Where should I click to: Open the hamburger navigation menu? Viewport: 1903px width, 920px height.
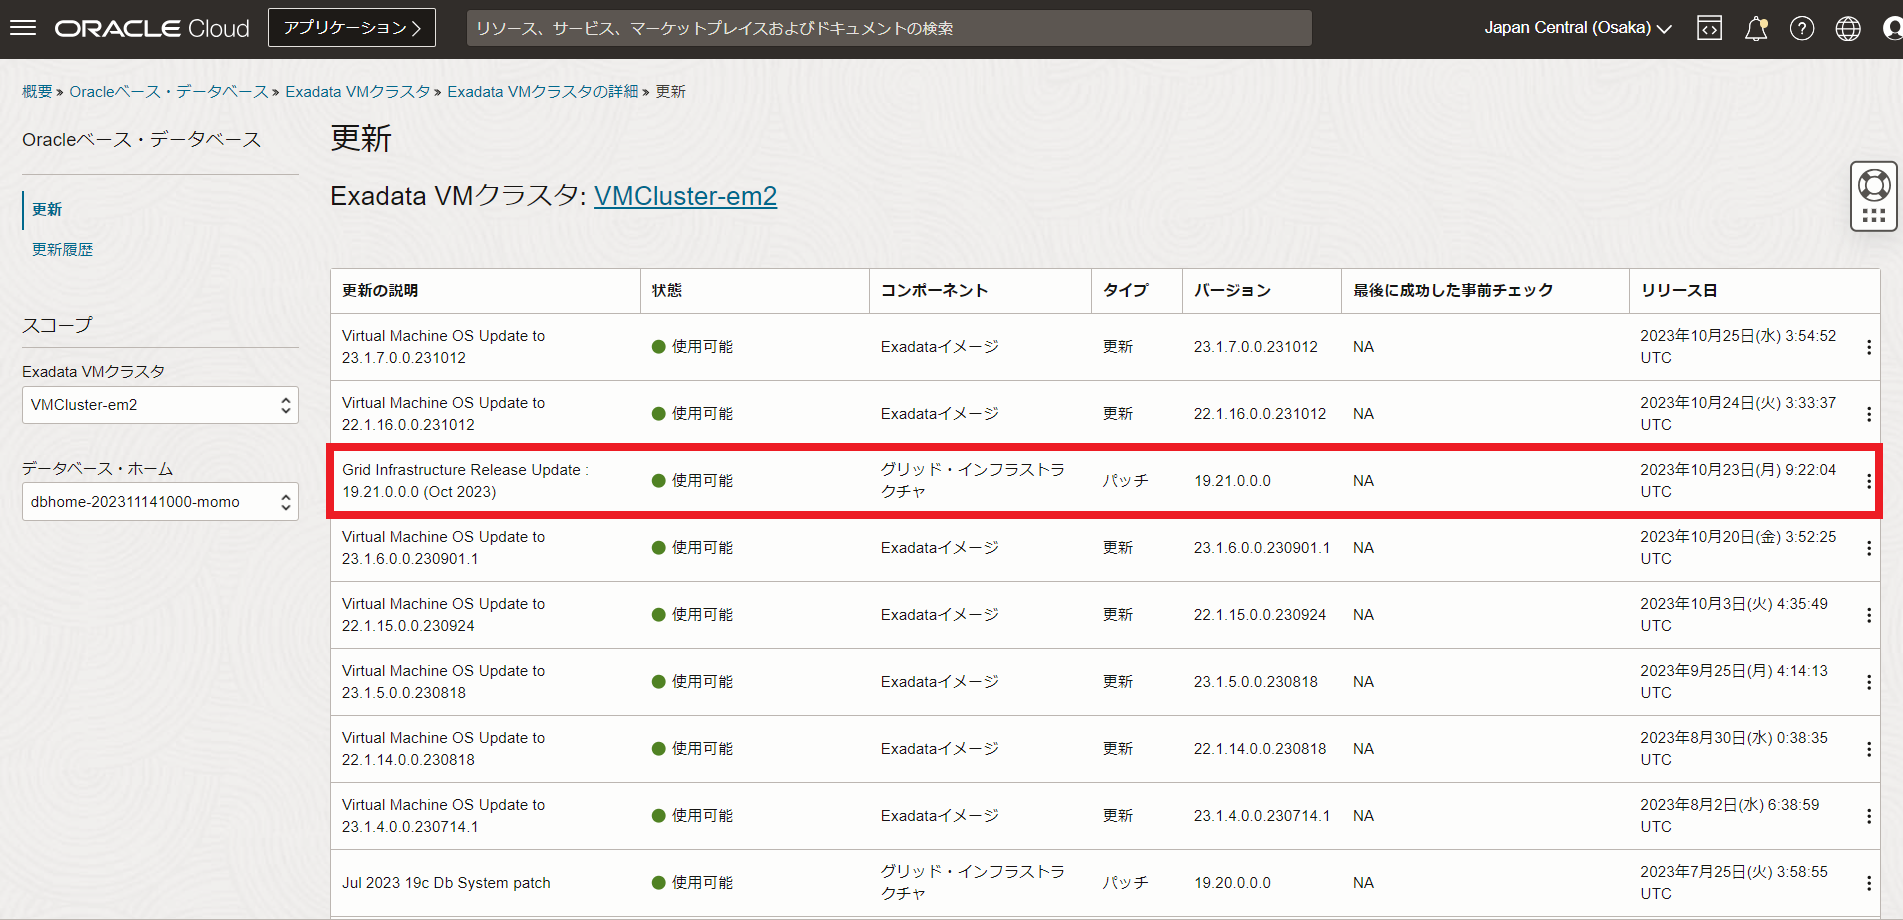[x=23, y=28]
